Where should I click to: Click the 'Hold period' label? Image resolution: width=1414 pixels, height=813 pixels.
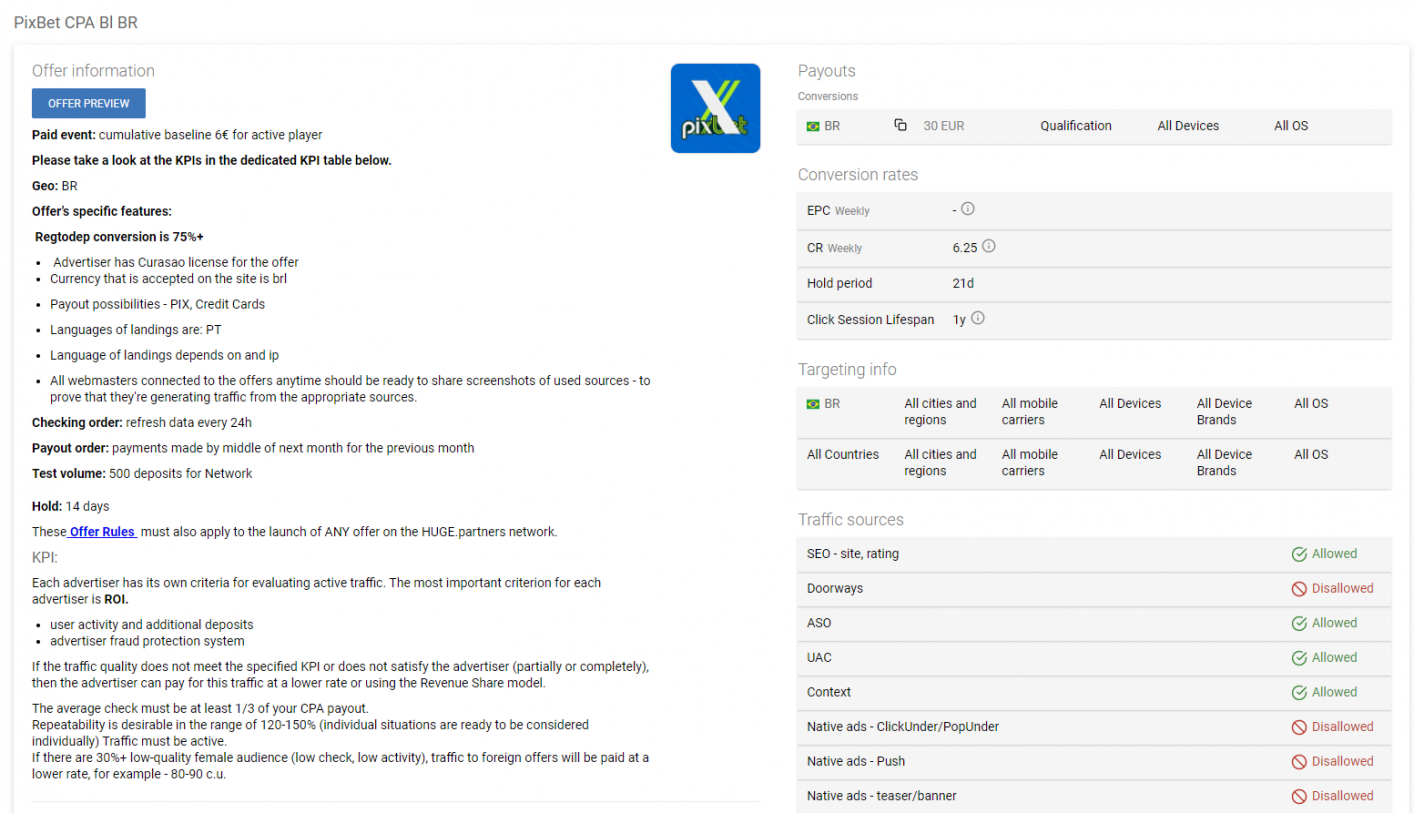(840, 283)
